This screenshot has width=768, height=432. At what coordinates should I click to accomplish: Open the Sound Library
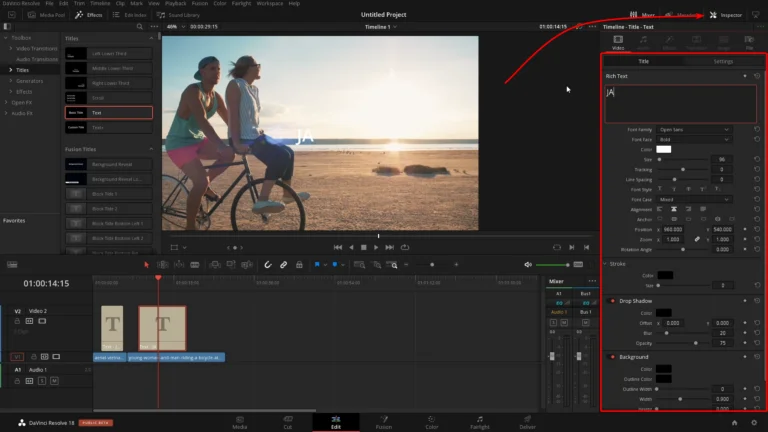(x=178, y=15)
